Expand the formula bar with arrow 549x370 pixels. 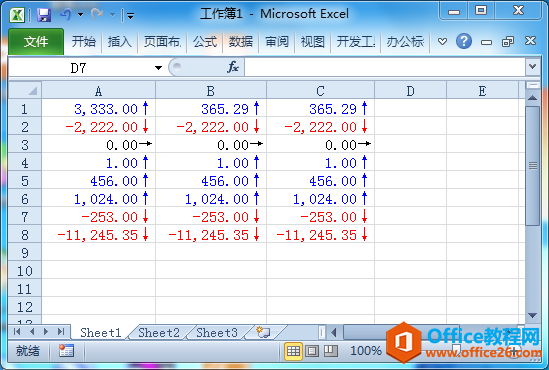(x=533, y=67)
